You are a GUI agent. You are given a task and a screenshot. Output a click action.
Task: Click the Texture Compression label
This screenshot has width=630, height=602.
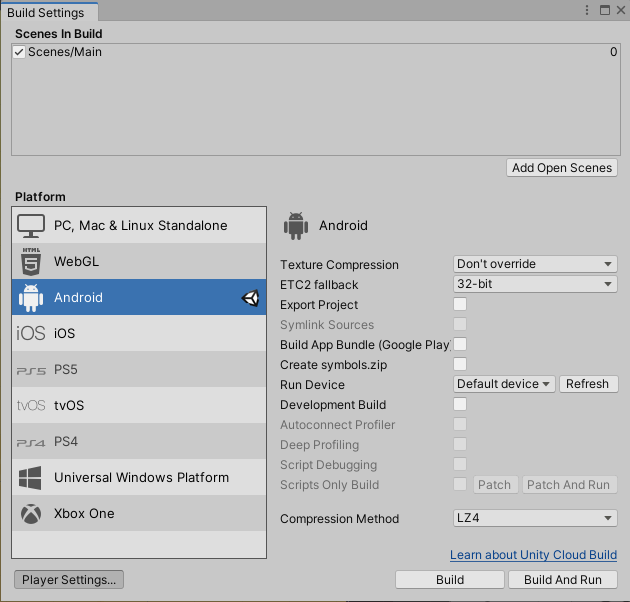(340, 265)
